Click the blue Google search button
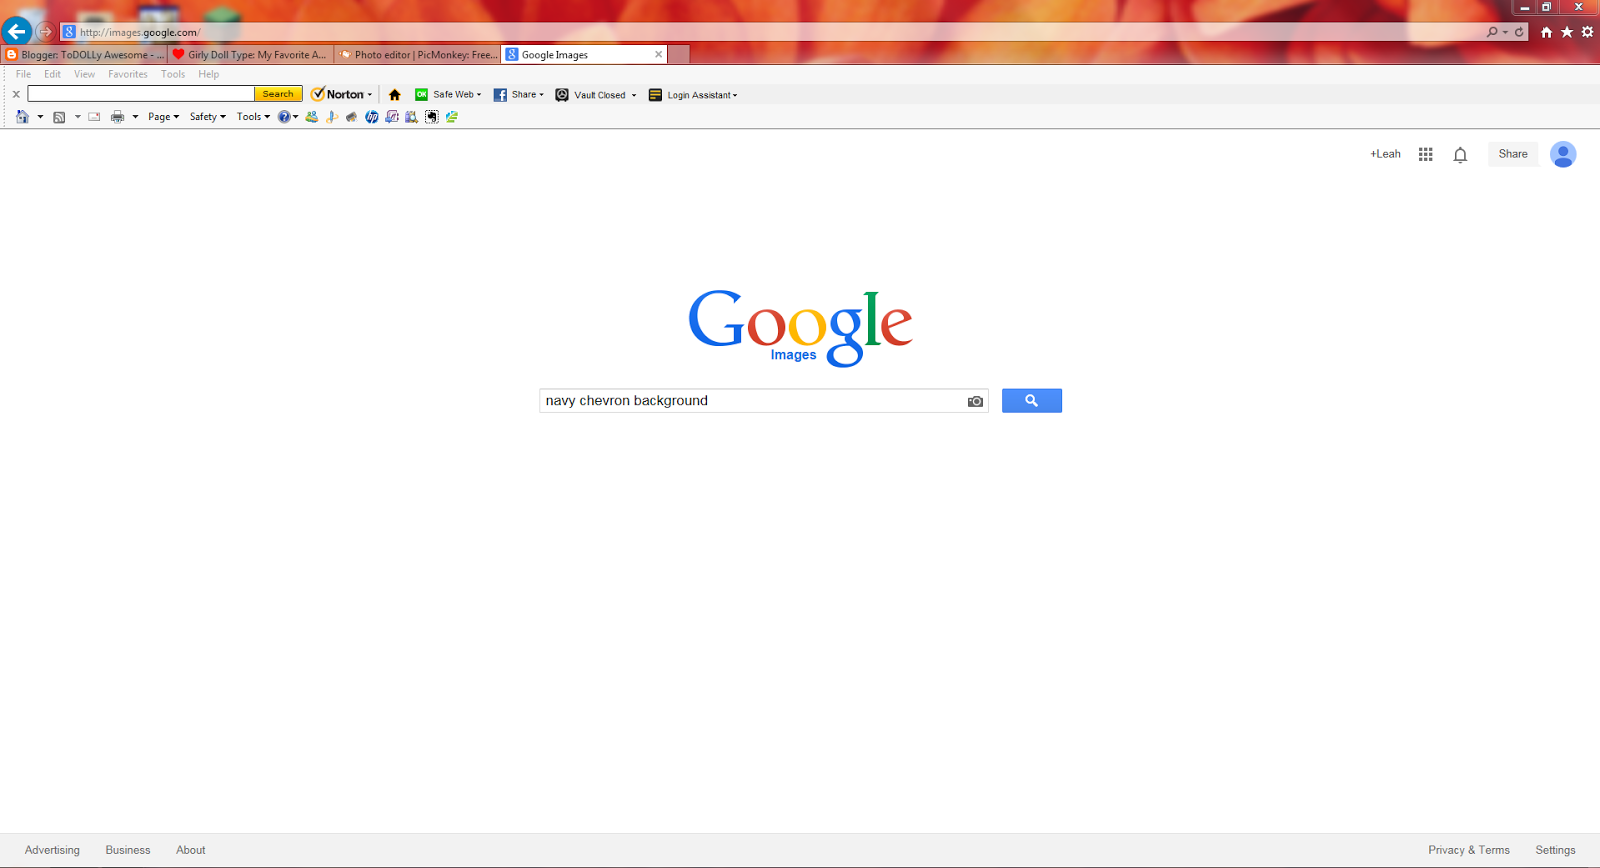The width and height of the screenshot is (1600, 868). [x=1032, y=401]
